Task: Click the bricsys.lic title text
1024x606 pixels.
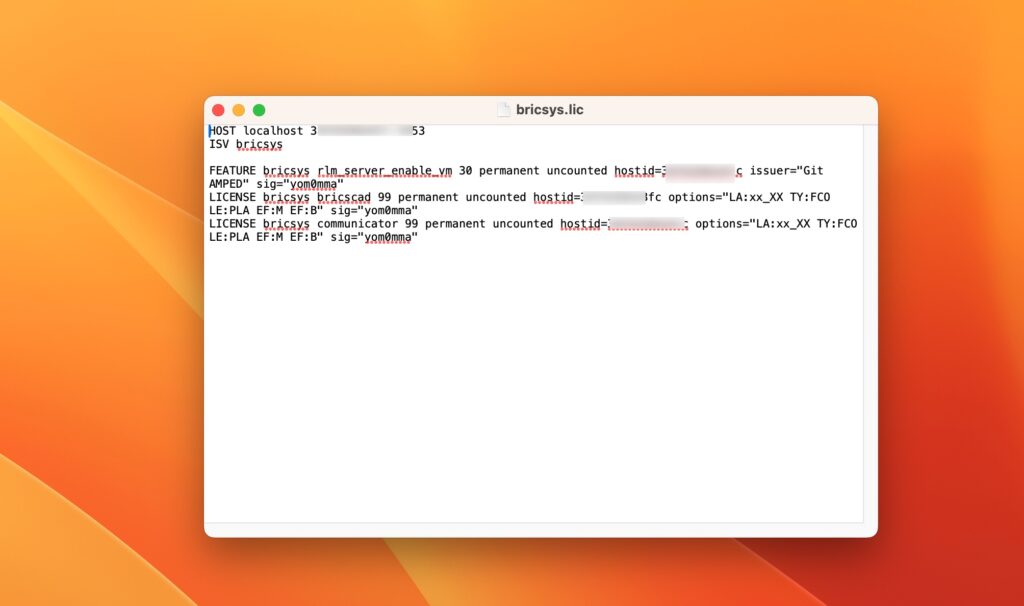Action: pyautogui.click(x=549, y=110)
